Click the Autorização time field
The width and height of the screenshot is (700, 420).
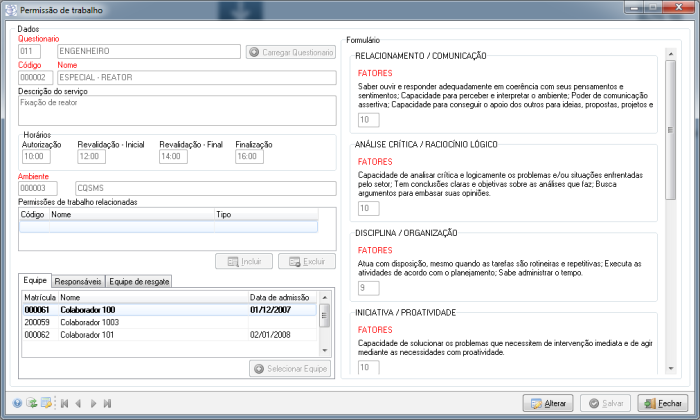[x=36, y=156]
